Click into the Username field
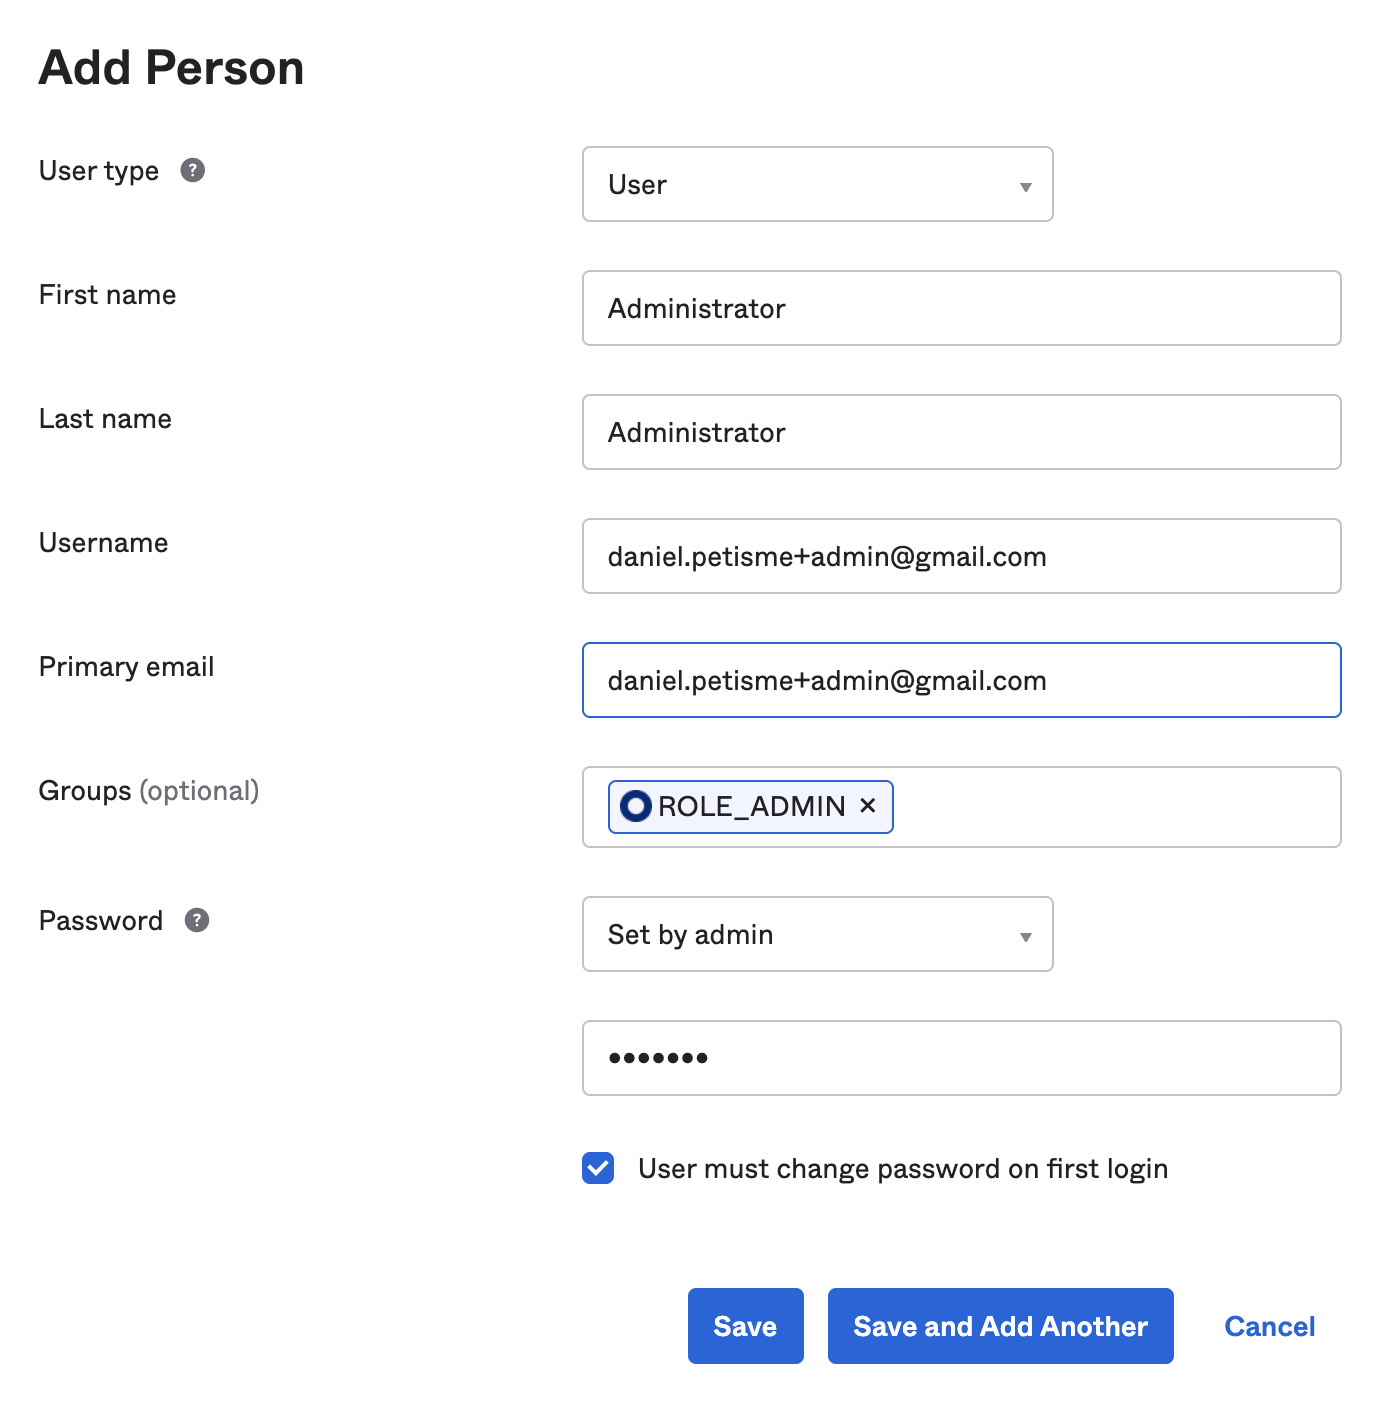The image size is (1380, 1404). [961, 557]
